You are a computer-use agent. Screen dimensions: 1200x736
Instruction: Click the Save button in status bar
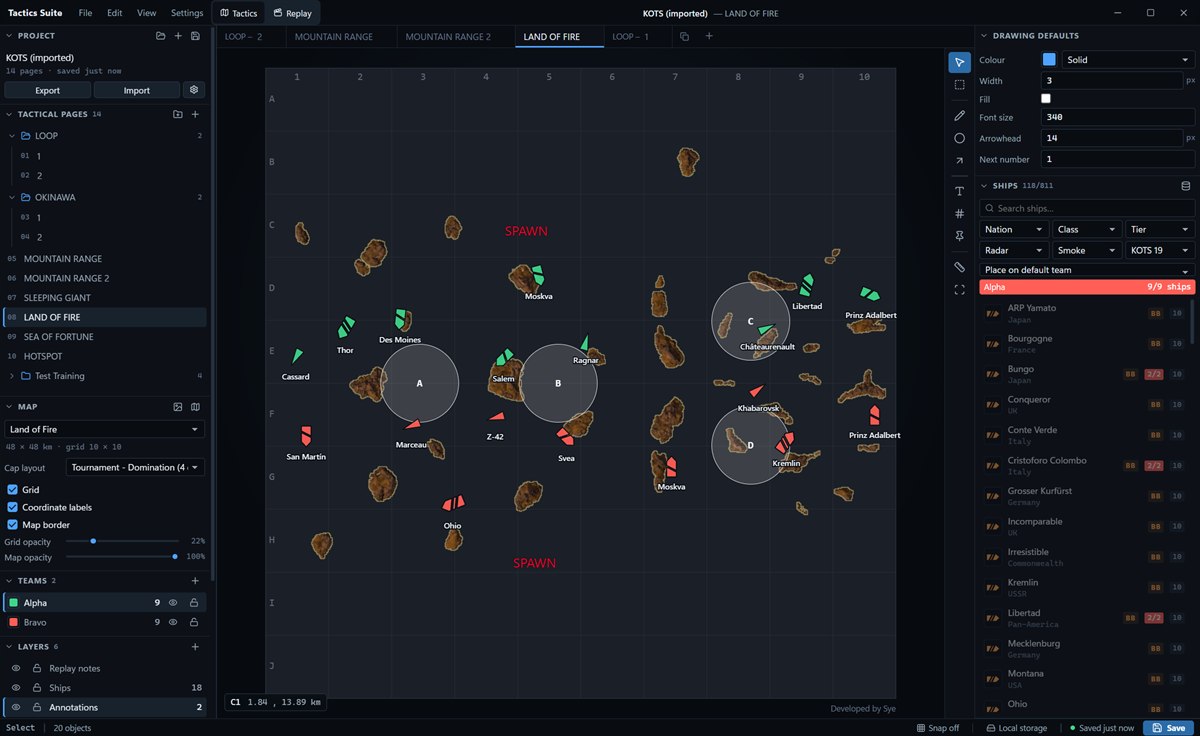[1167, 728]
